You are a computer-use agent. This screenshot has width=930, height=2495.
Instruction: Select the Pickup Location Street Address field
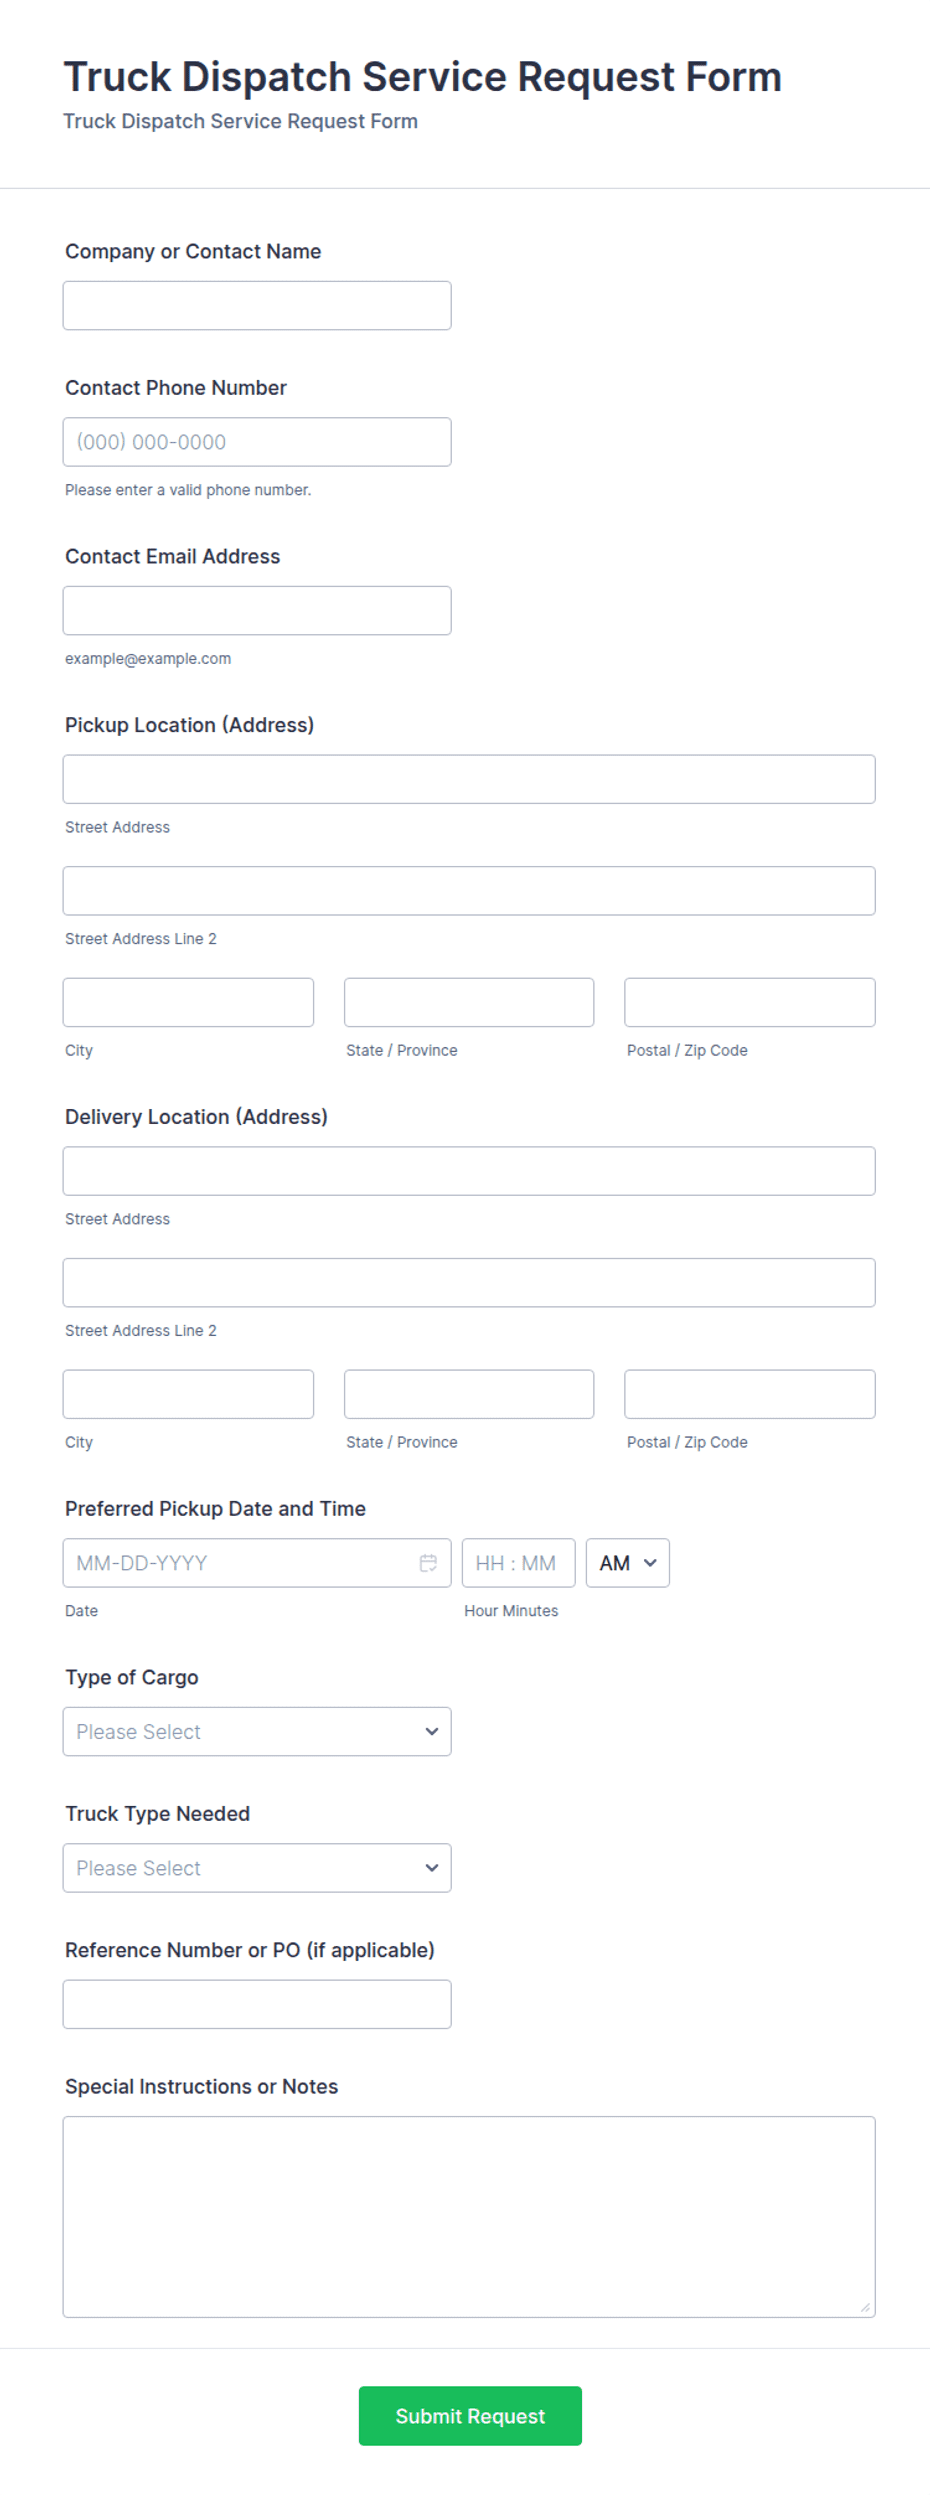(x=469, y=779)
